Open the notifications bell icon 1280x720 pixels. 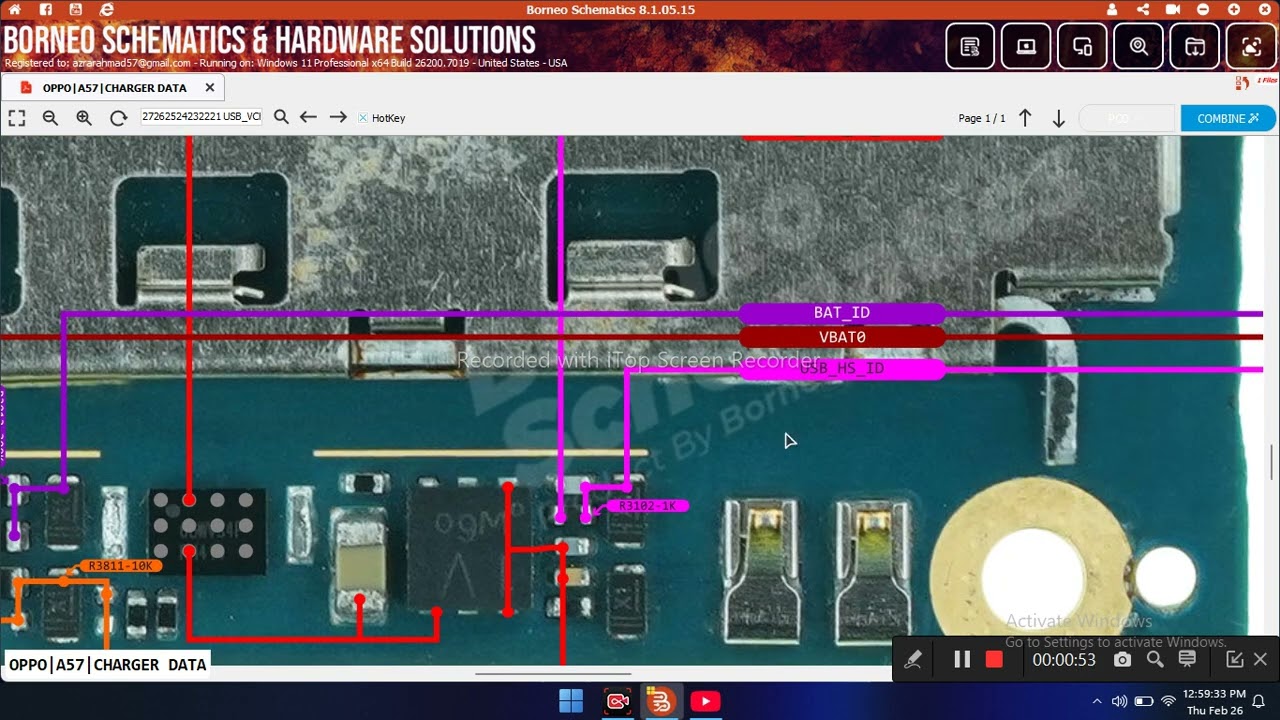1259,701
